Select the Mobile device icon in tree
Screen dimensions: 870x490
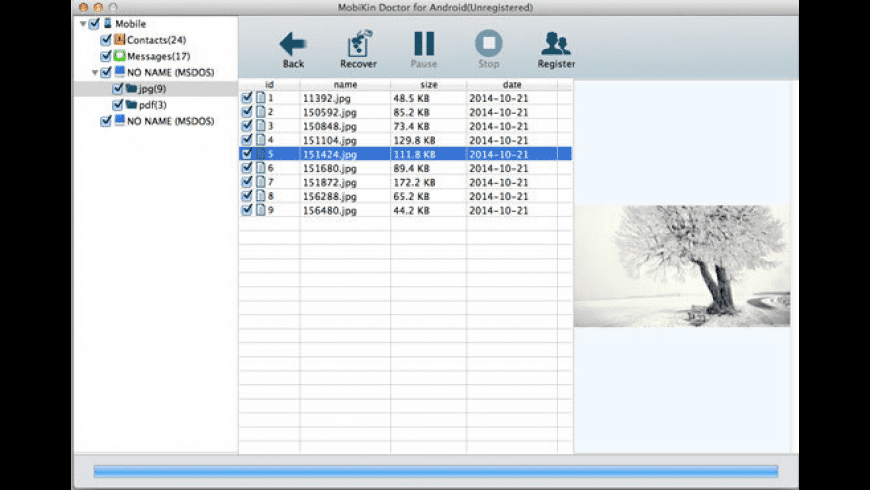(108, 23)
